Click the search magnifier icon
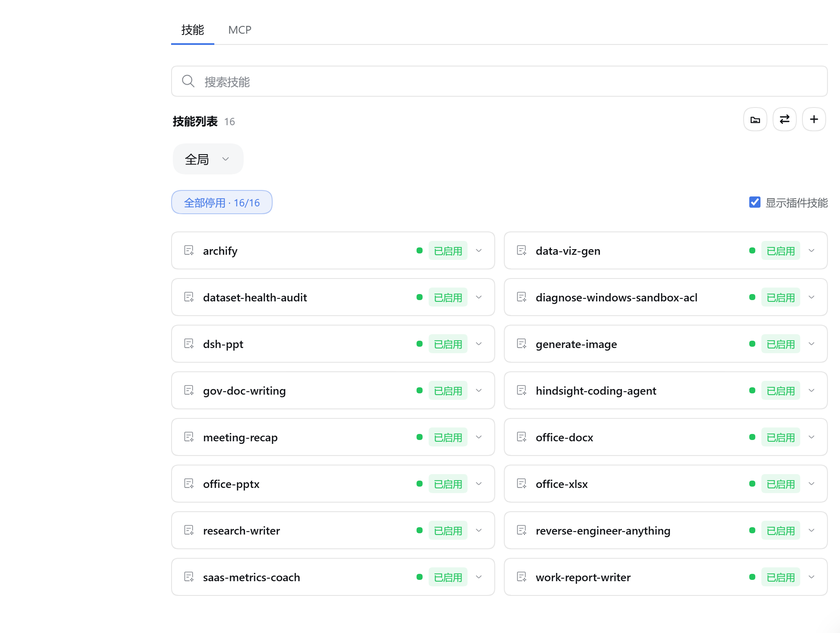Screen dimensions: 840x633 tap(188, 81)
